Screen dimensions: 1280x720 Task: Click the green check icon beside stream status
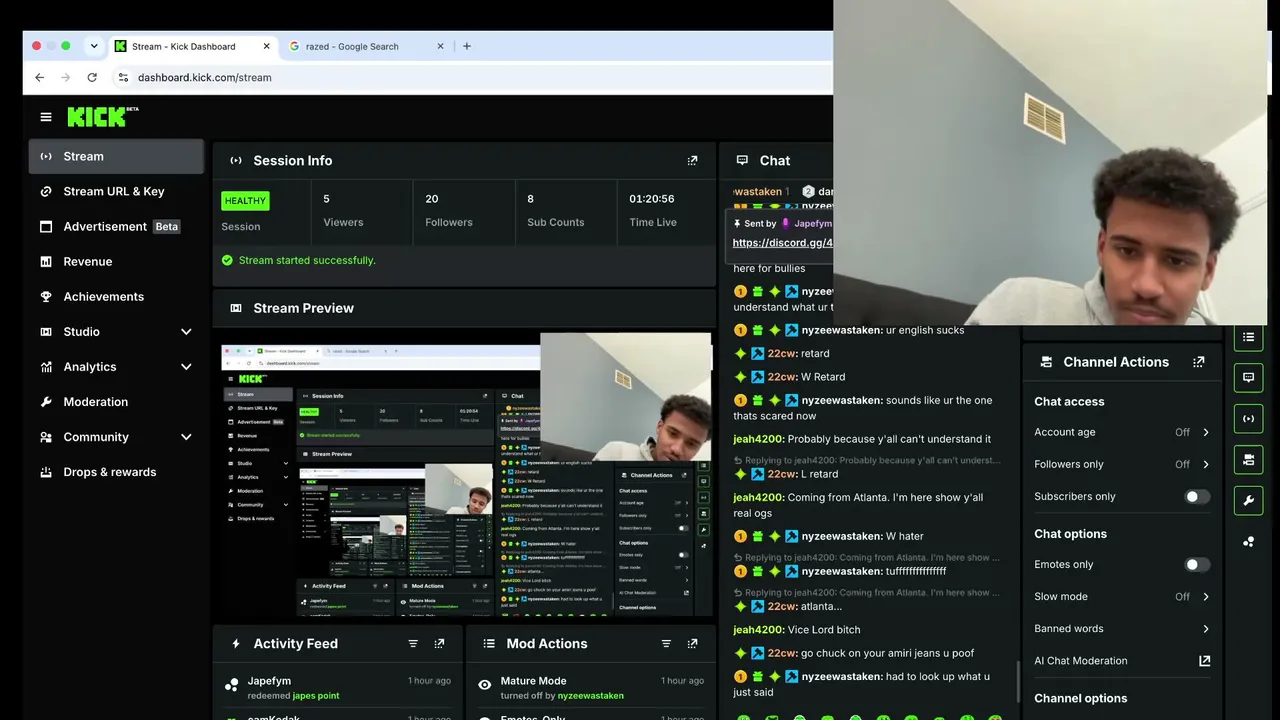click(227, 260)
